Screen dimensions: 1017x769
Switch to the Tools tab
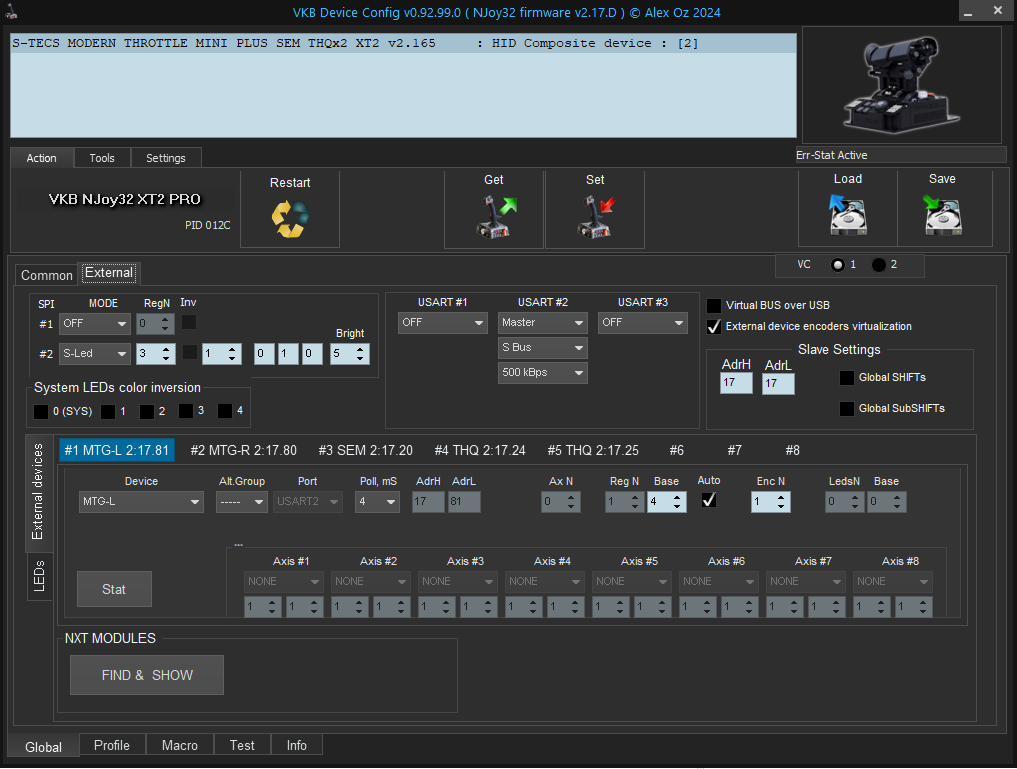click(102, 158)
